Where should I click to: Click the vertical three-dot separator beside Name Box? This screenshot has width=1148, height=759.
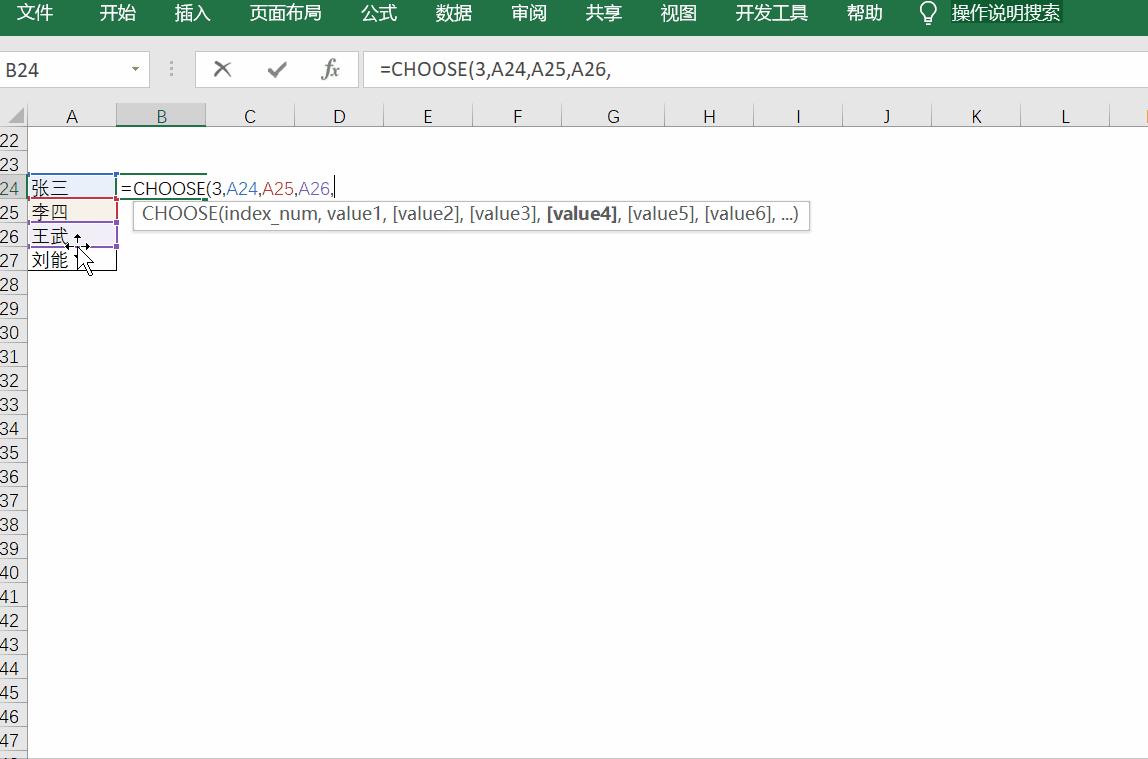[x=170, y=69]
